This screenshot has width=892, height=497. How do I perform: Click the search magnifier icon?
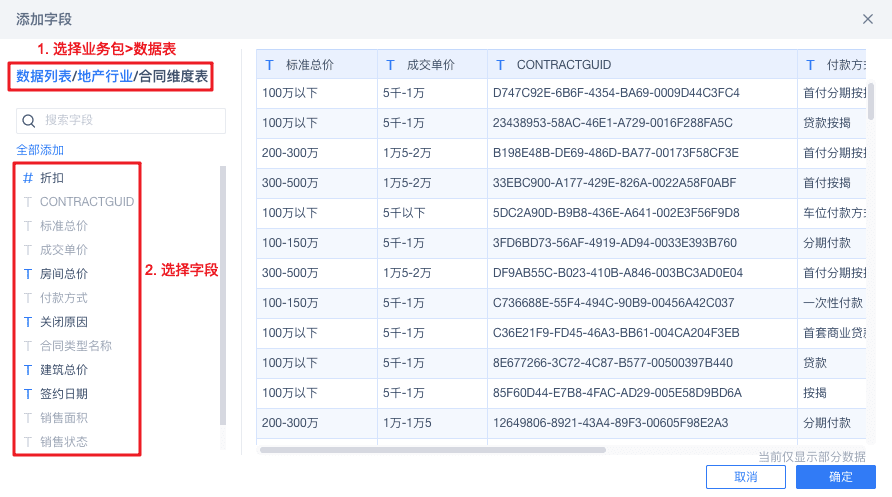coord(29,121)
